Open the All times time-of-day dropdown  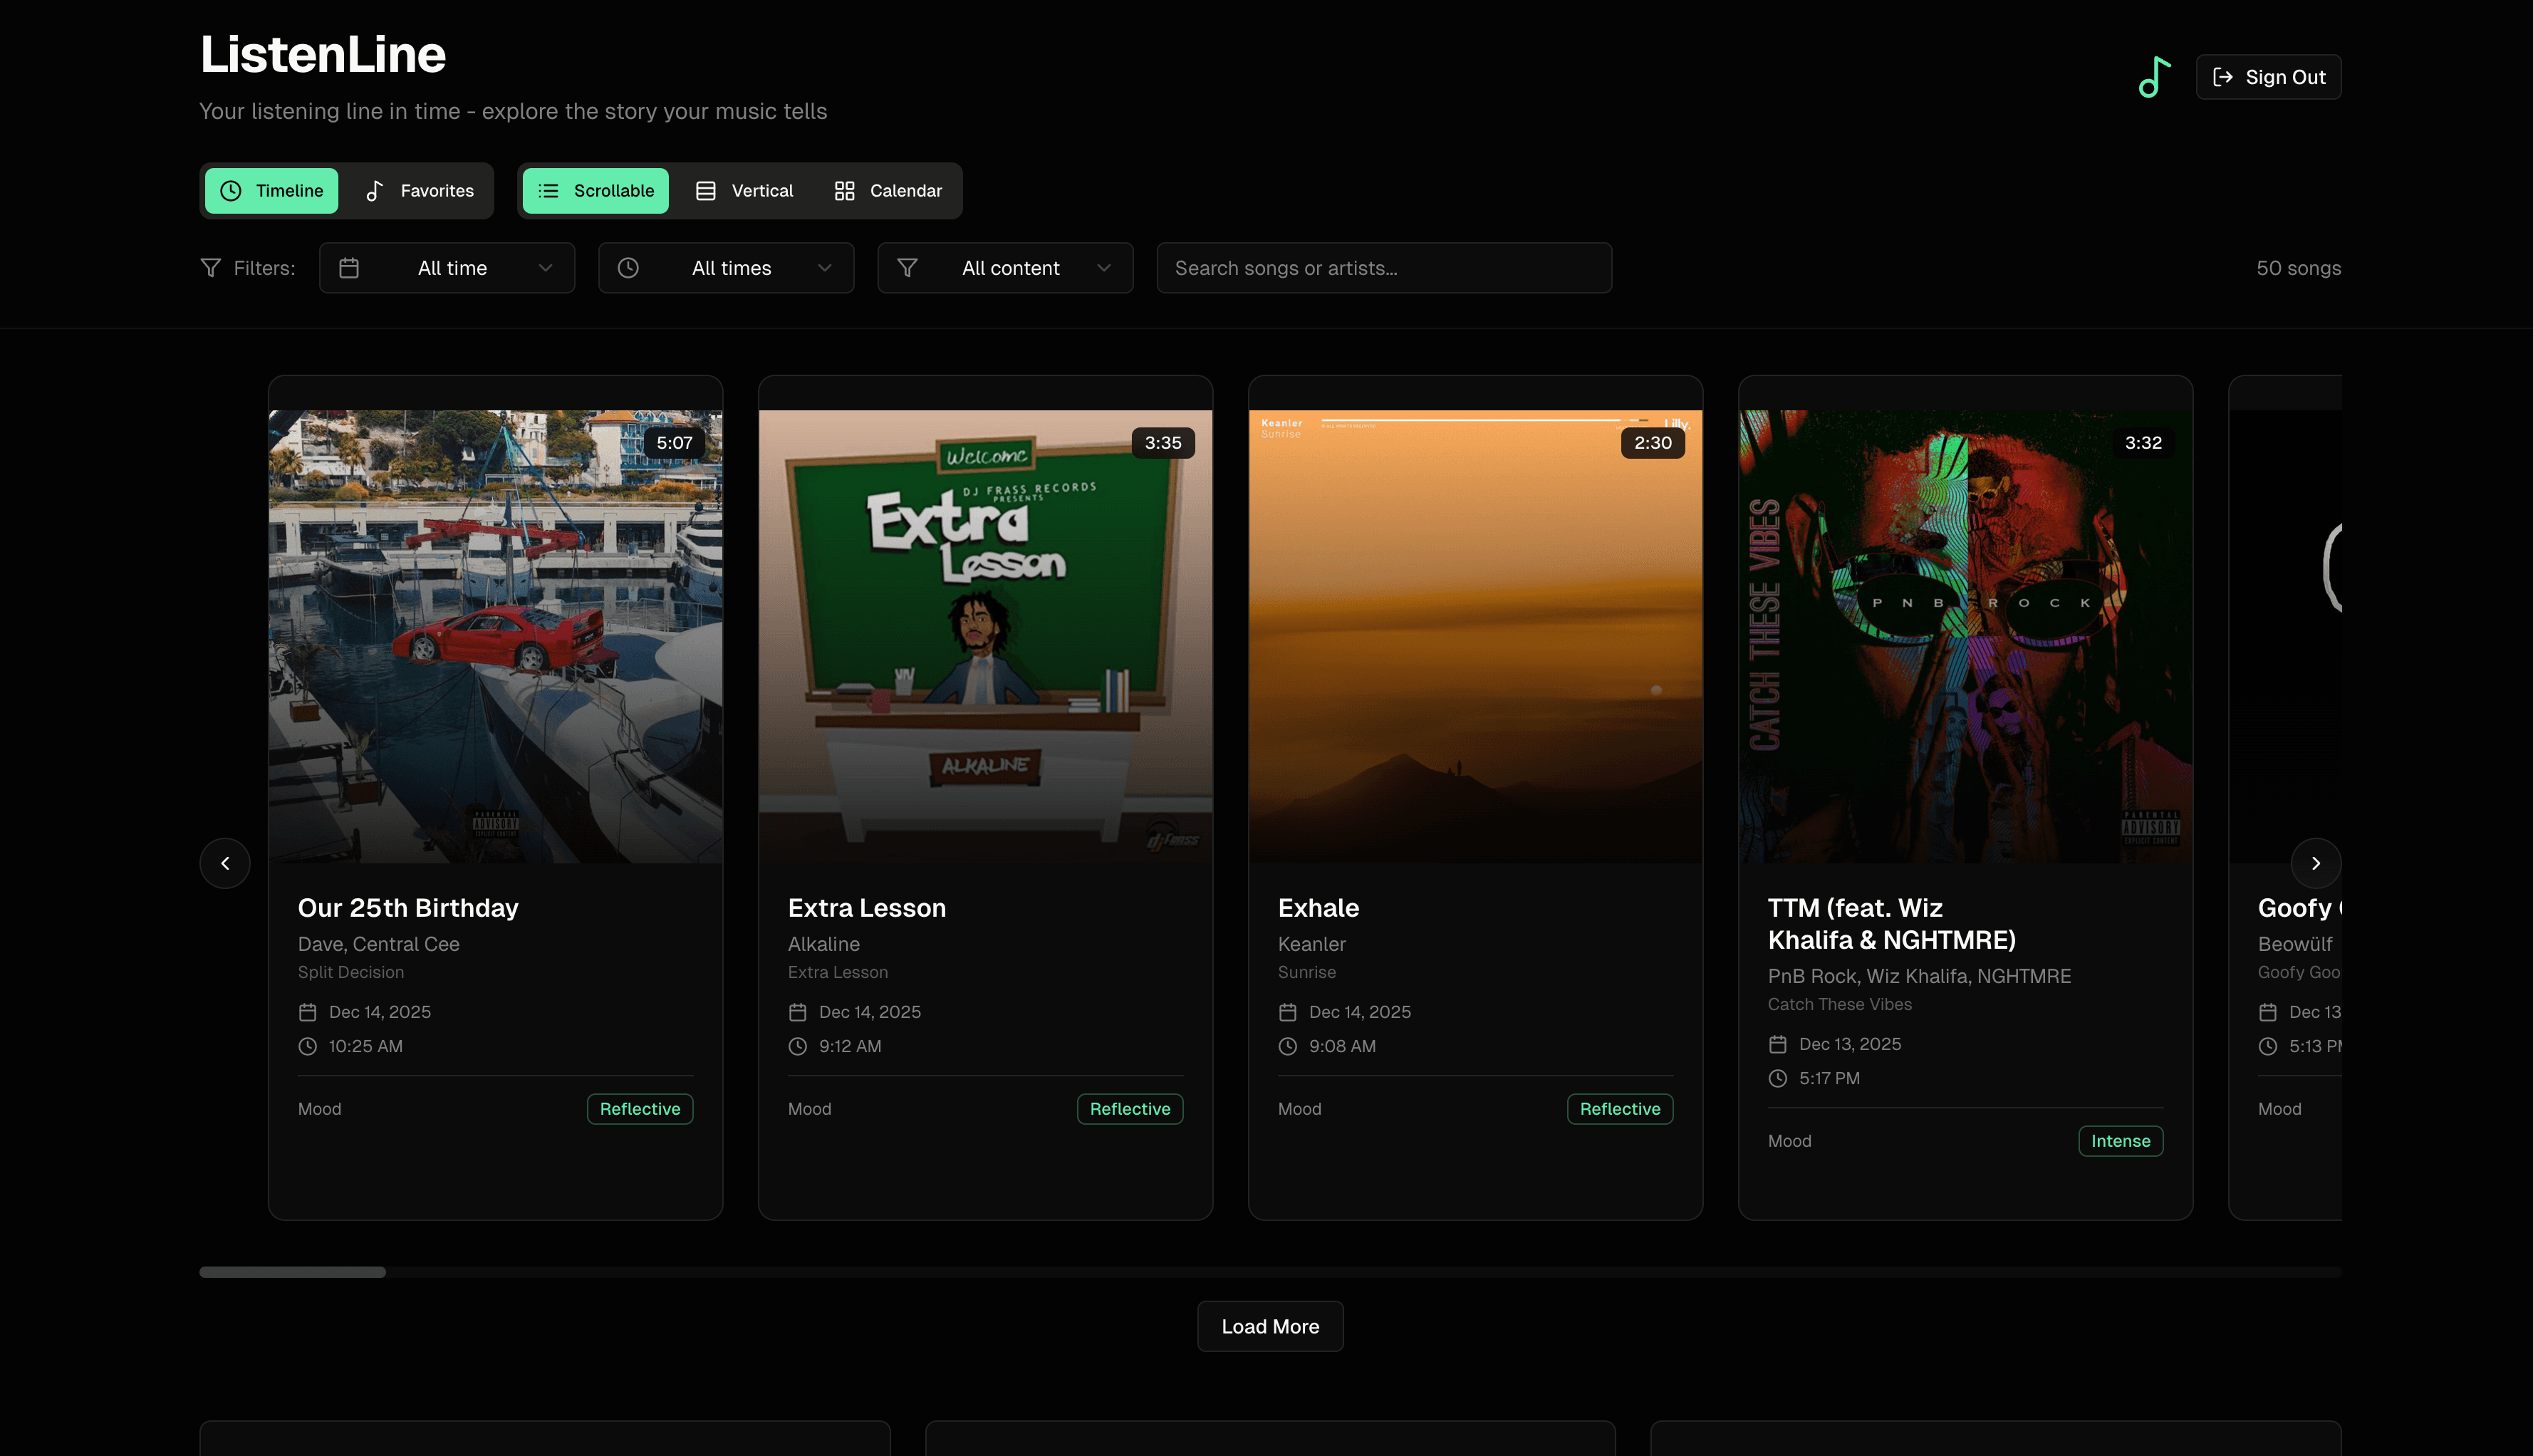pos(726,267)
